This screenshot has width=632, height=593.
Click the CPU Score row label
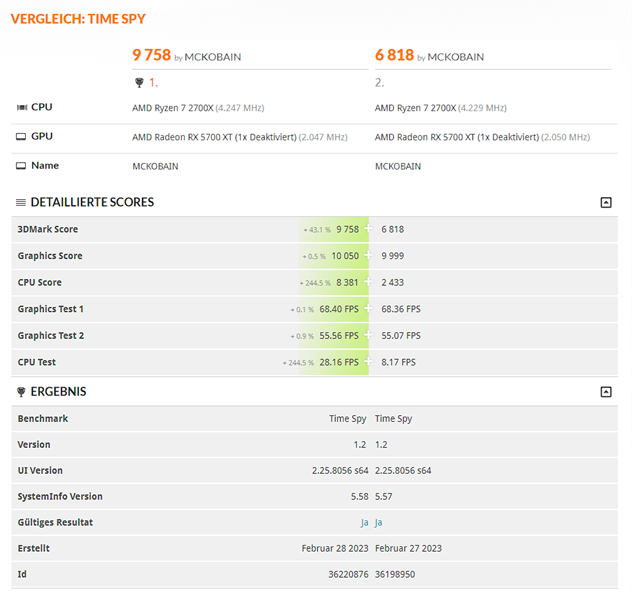(x=40, y=282)
